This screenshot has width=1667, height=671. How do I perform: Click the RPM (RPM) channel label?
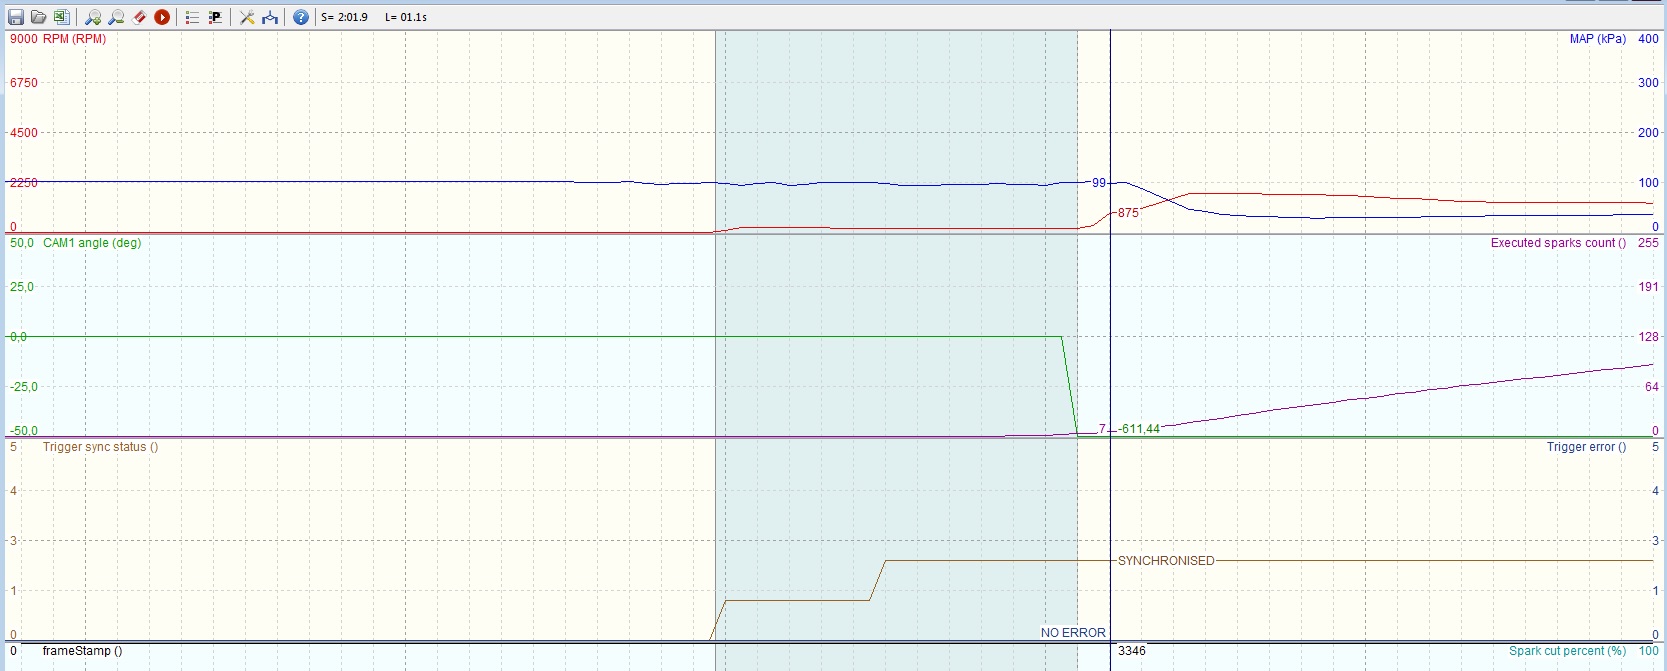74,39
